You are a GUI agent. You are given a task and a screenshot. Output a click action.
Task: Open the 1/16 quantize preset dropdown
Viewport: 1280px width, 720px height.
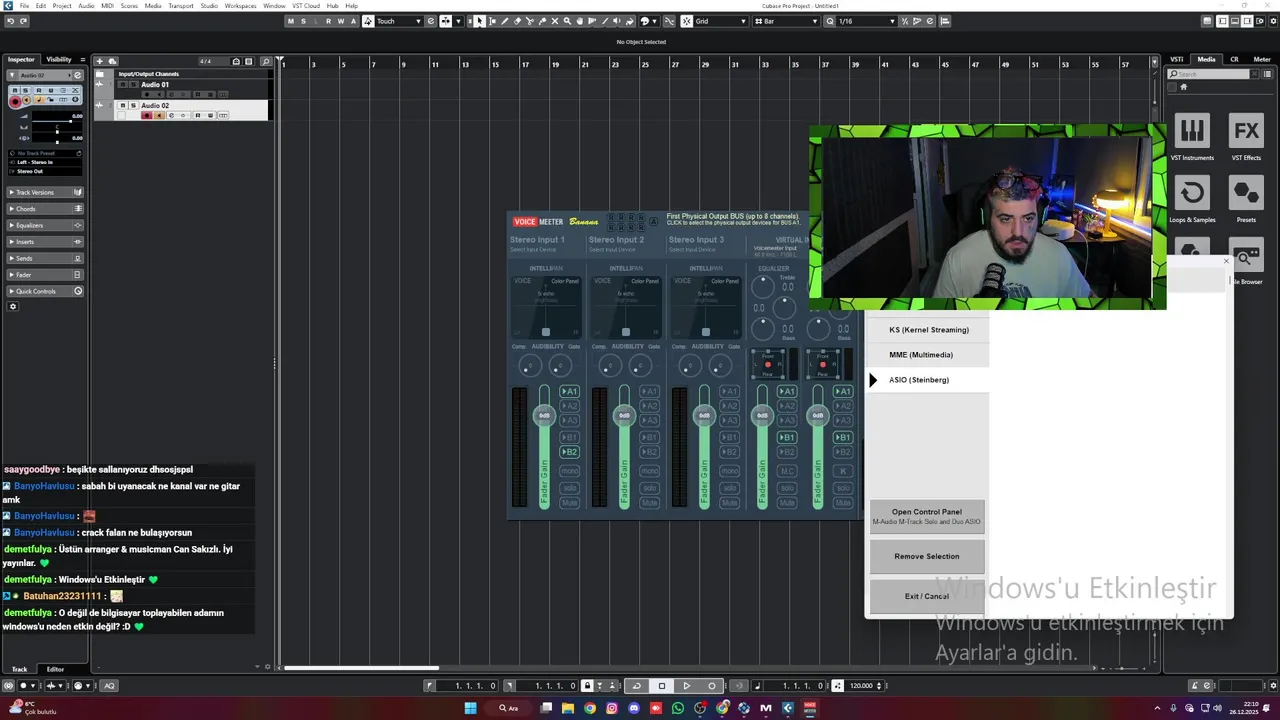[x=867, y=21]
